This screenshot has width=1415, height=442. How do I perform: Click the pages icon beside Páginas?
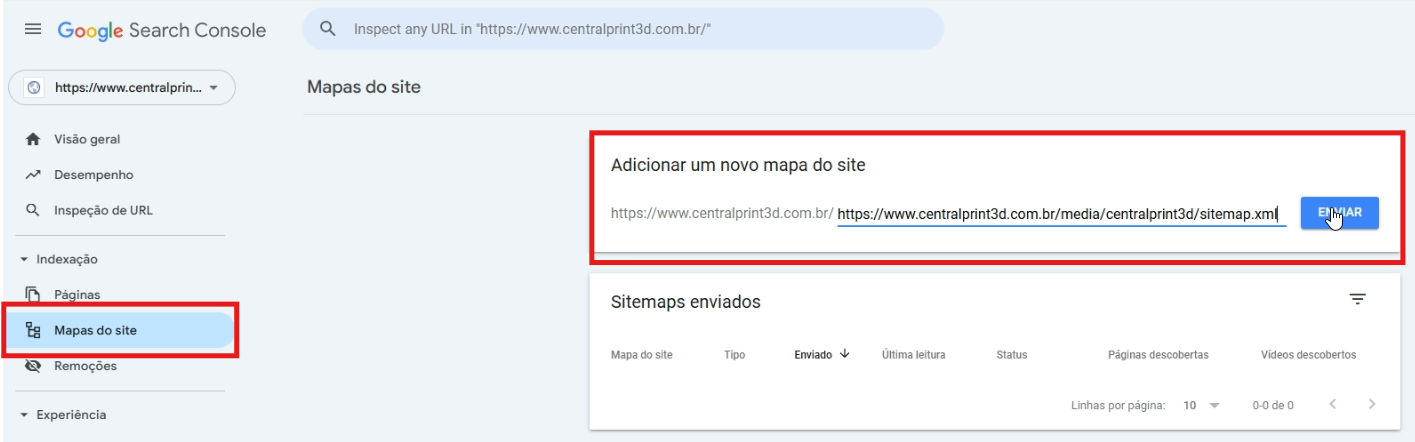(x=33, y=295)
